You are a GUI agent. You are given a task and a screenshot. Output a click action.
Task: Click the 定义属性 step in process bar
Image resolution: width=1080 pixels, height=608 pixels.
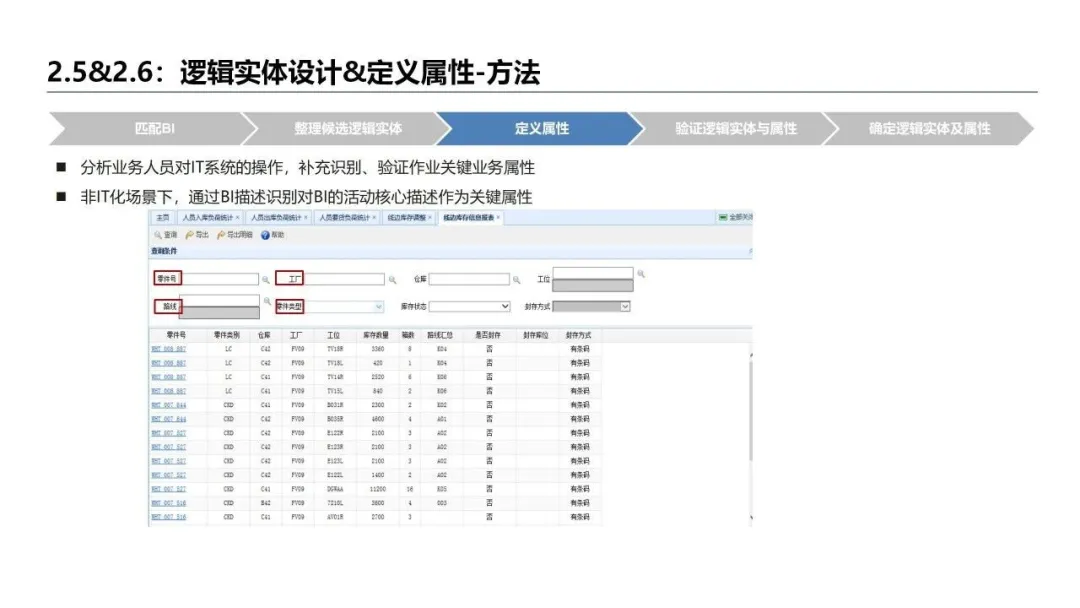(541, 128)
